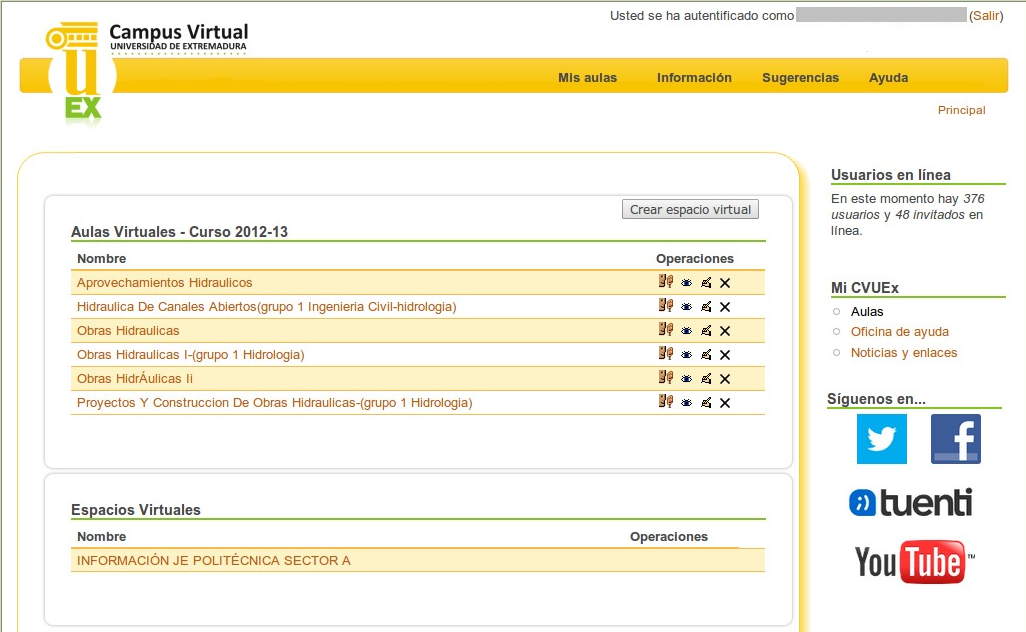
Task: Open the Sugerencias menu
Action: (x=800, y=78)
